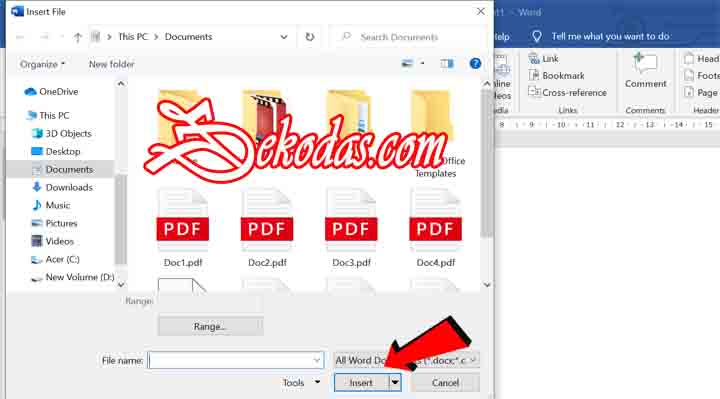The height and width of the screenshot is (399, 720).
Task: Click the Range... button
Action: 210,326
